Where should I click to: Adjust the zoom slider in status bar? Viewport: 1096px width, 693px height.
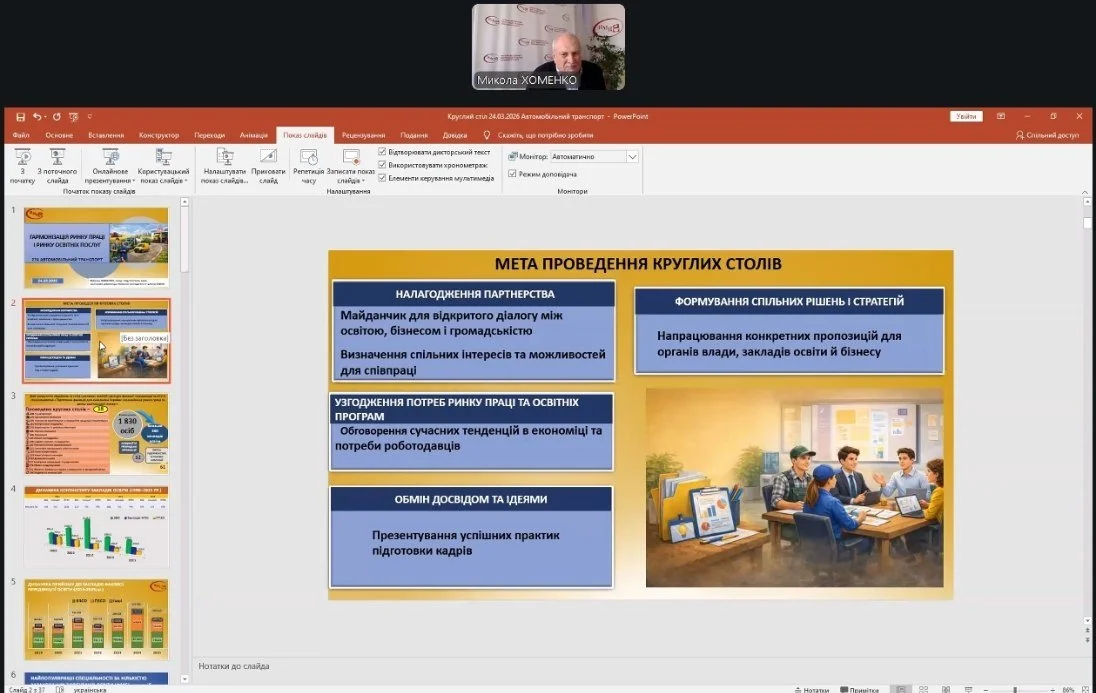pos(1015,690)
